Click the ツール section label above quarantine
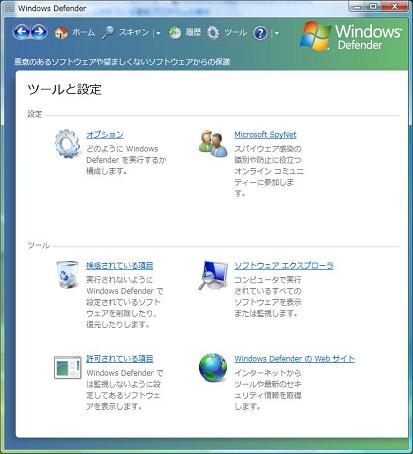 39,246
